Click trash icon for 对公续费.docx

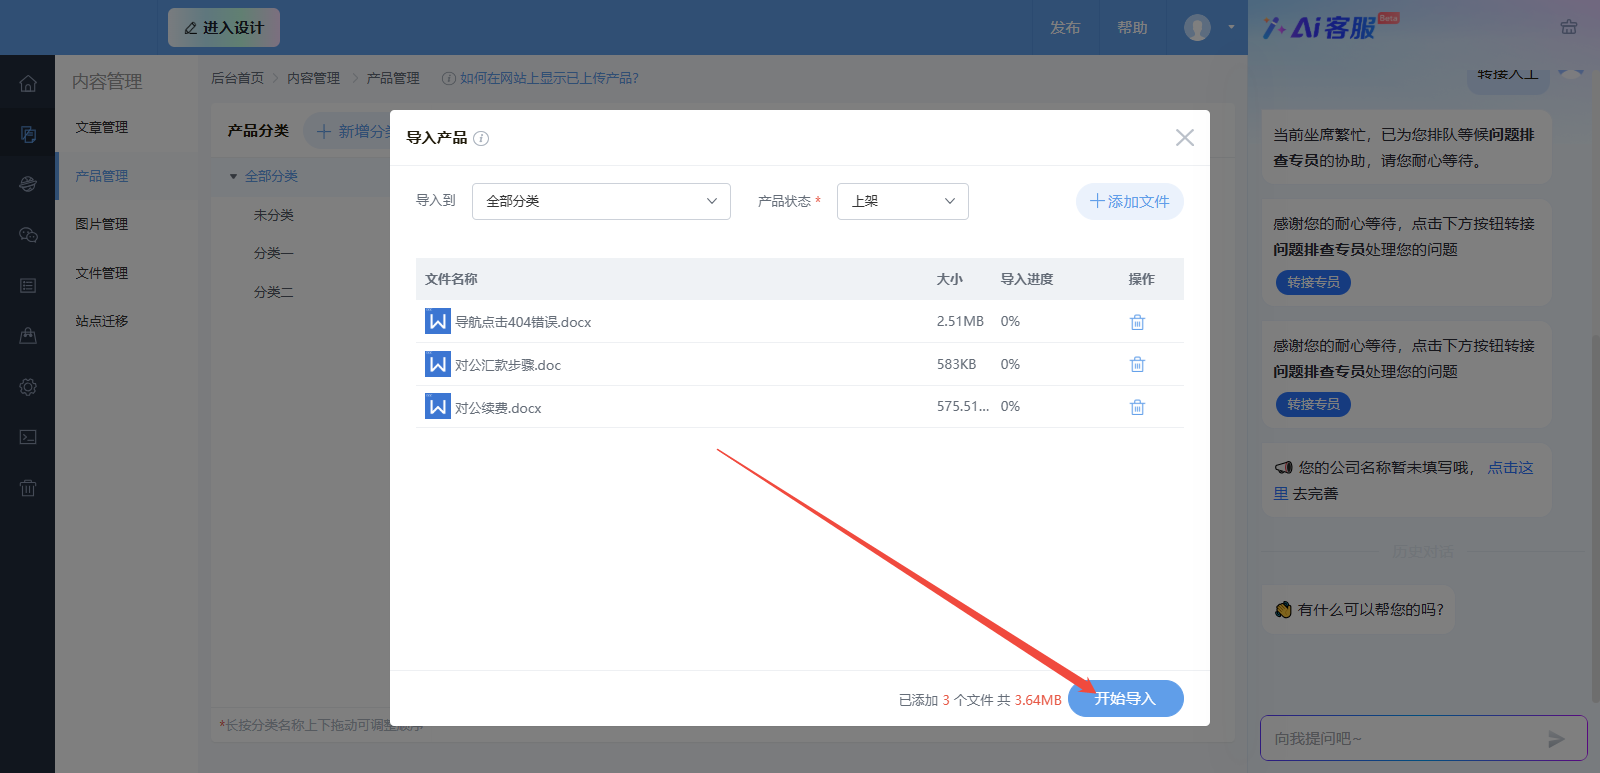pyautogui.click(x=1137, y=407)
